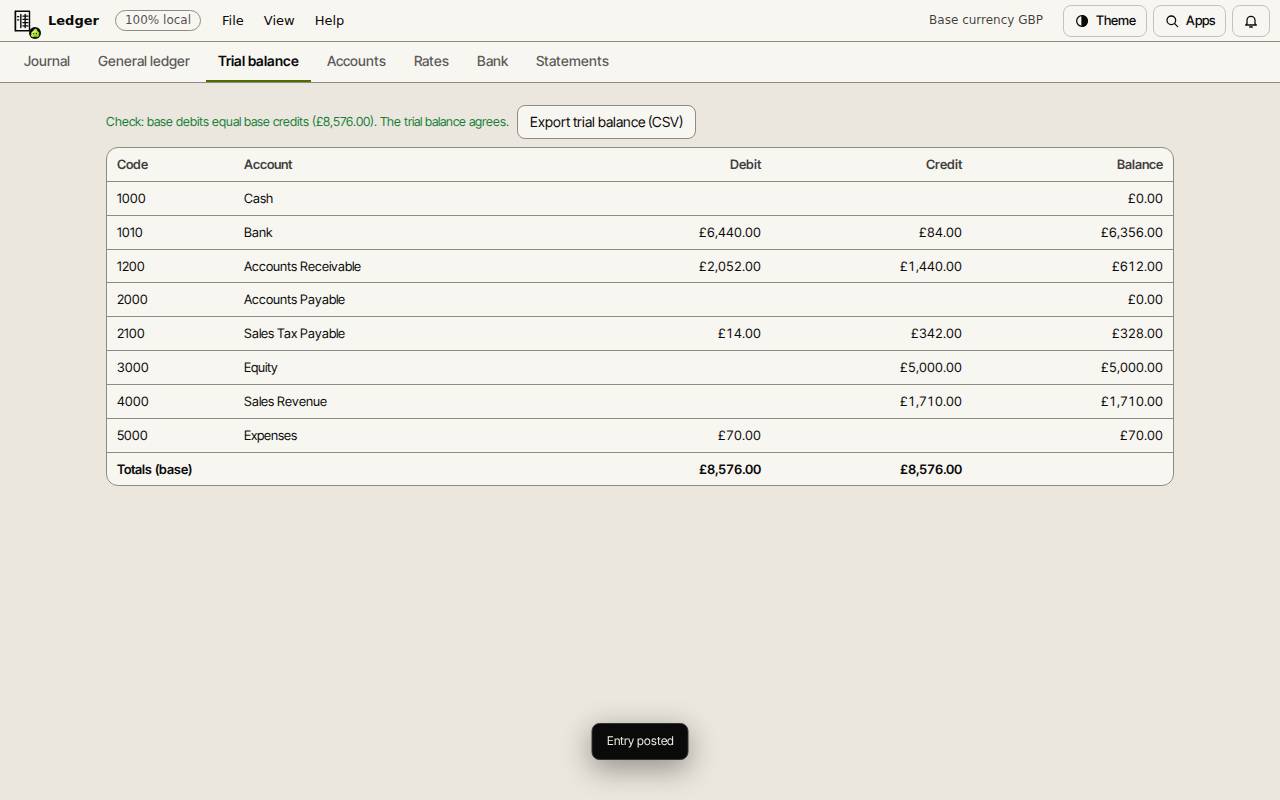Click the green trial balance check message
The image size is (1280, 800).
(307, 122)
